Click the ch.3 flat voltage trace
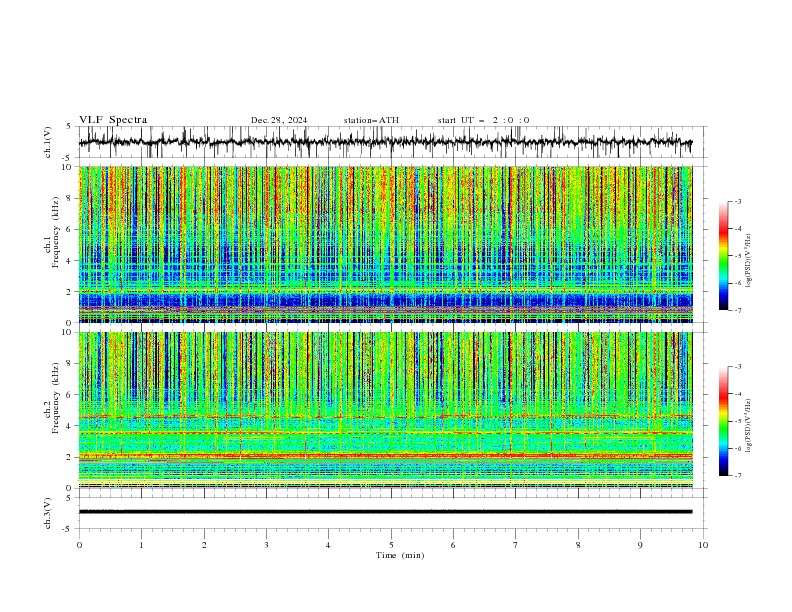This screenshot has width=792, height=612. (385, 512)
